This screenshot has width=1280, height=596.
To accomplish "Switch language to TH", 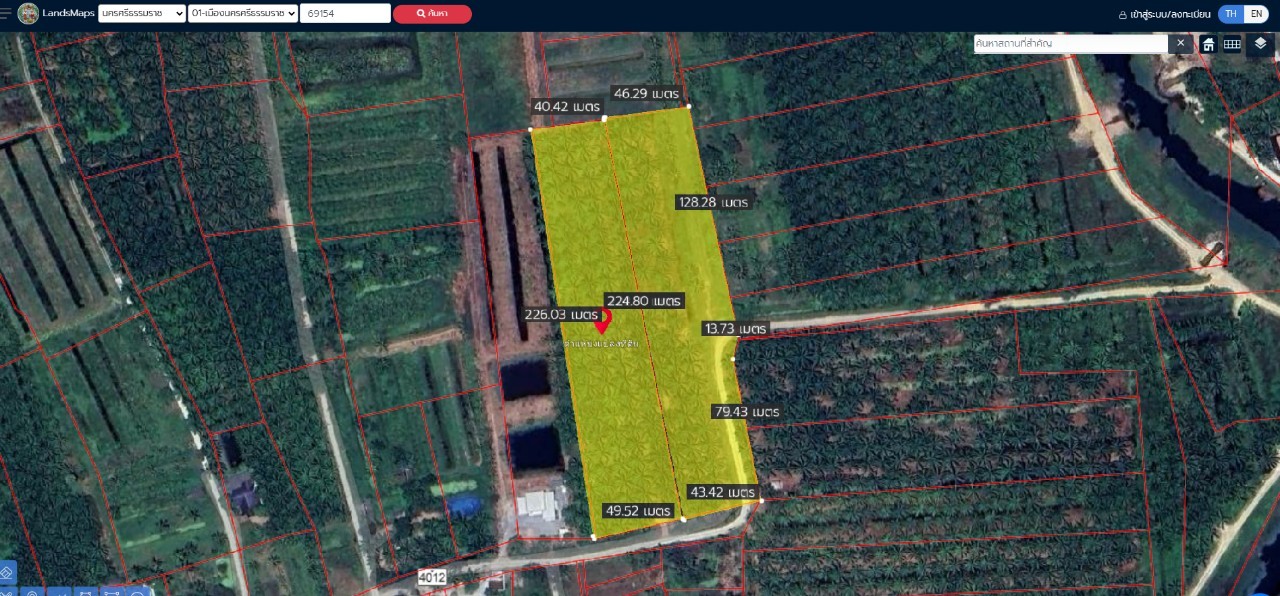I will click(x=1231, y=14).
